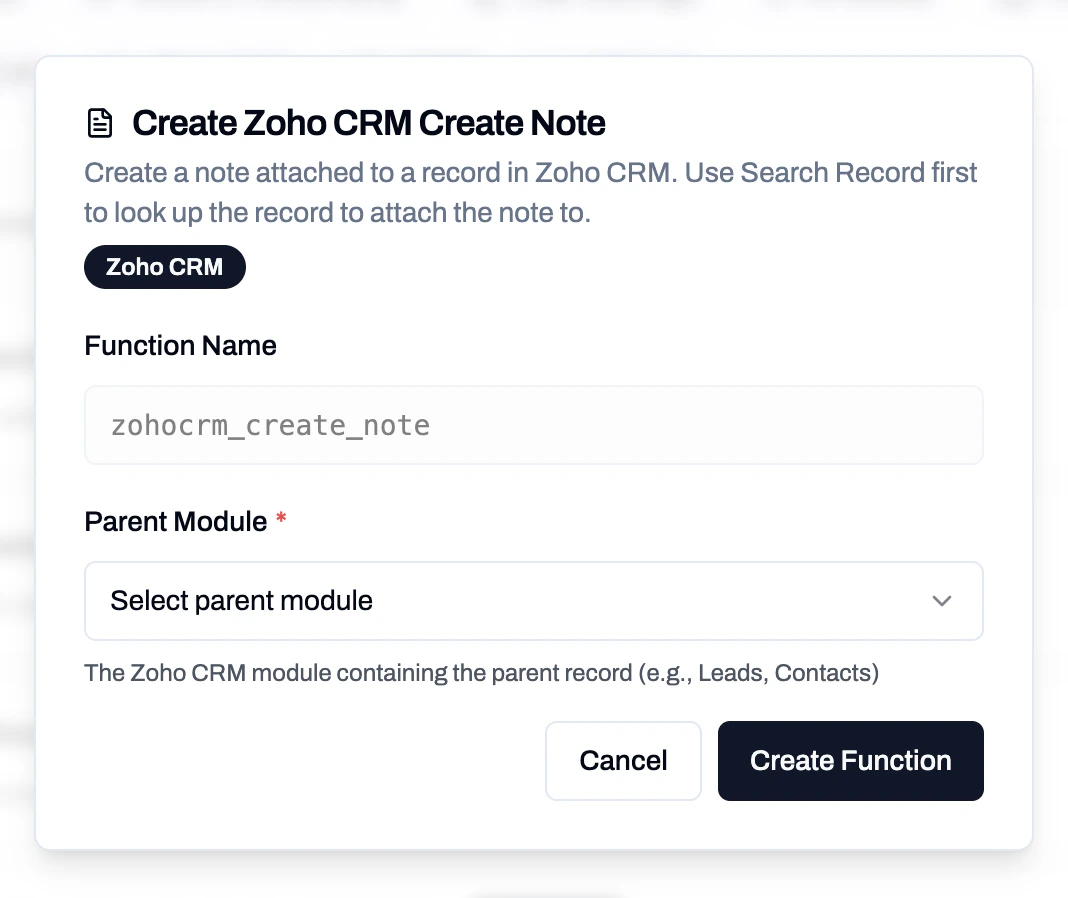The width and height of the screenshot is (1068, 898).
Task: Click the document icon beside the dialog title
Action: [100, 122]
